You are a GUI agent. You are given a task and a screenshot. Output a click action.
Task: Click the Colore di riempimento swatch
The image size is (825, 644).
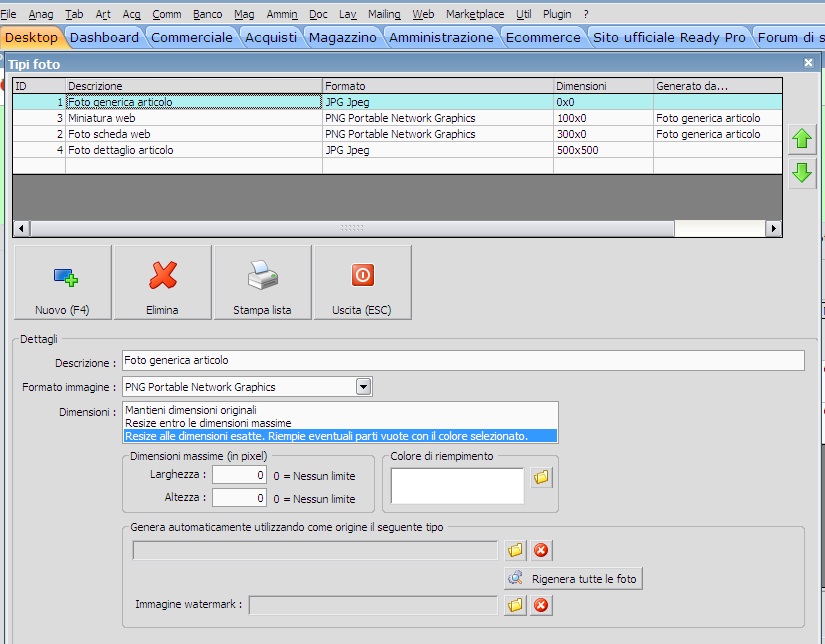(x=457, y=485)
